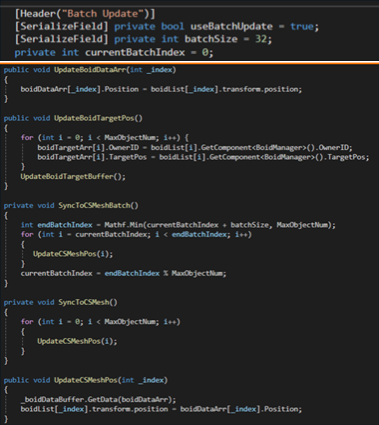
Task: Click the Header "Batch Update" attribute line
Action: pos(85,14)
